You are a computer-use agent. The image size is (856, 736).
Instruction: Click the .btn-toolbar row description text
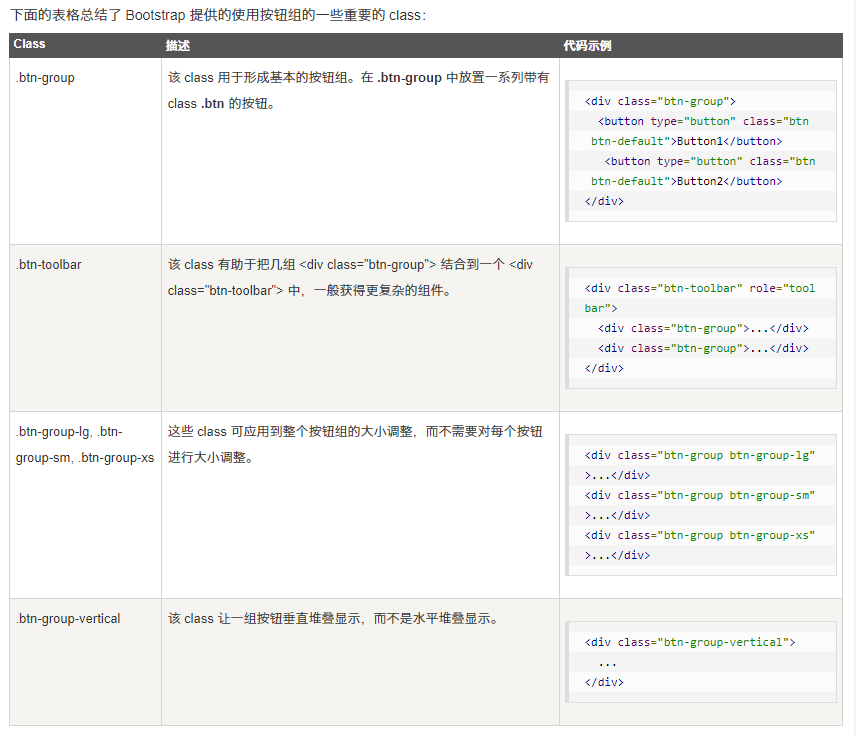point(350,278)
